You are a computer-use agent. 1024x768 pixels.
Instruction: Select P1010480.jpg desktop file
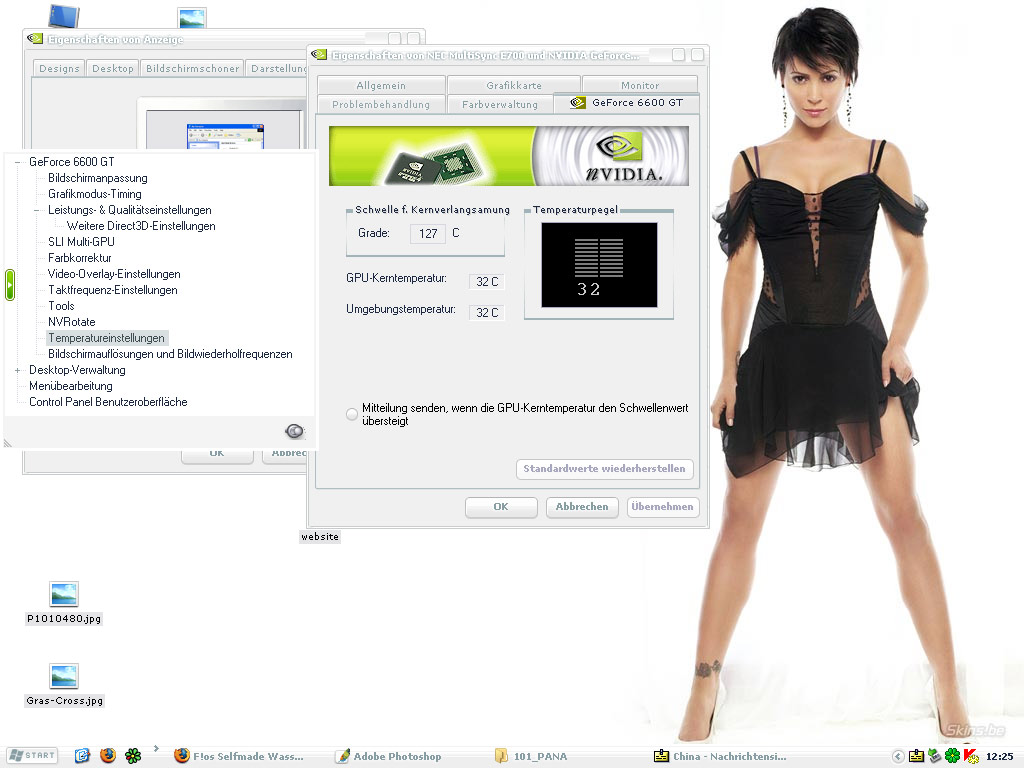[64, 603]
